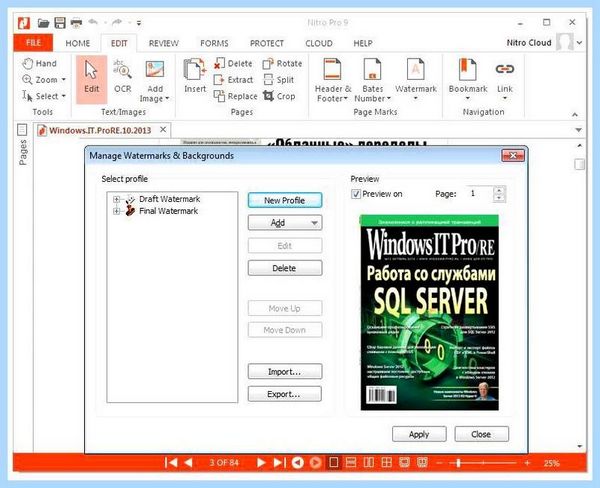Click the dialog's Close button

pyautogui.click(x=481, y=434)
